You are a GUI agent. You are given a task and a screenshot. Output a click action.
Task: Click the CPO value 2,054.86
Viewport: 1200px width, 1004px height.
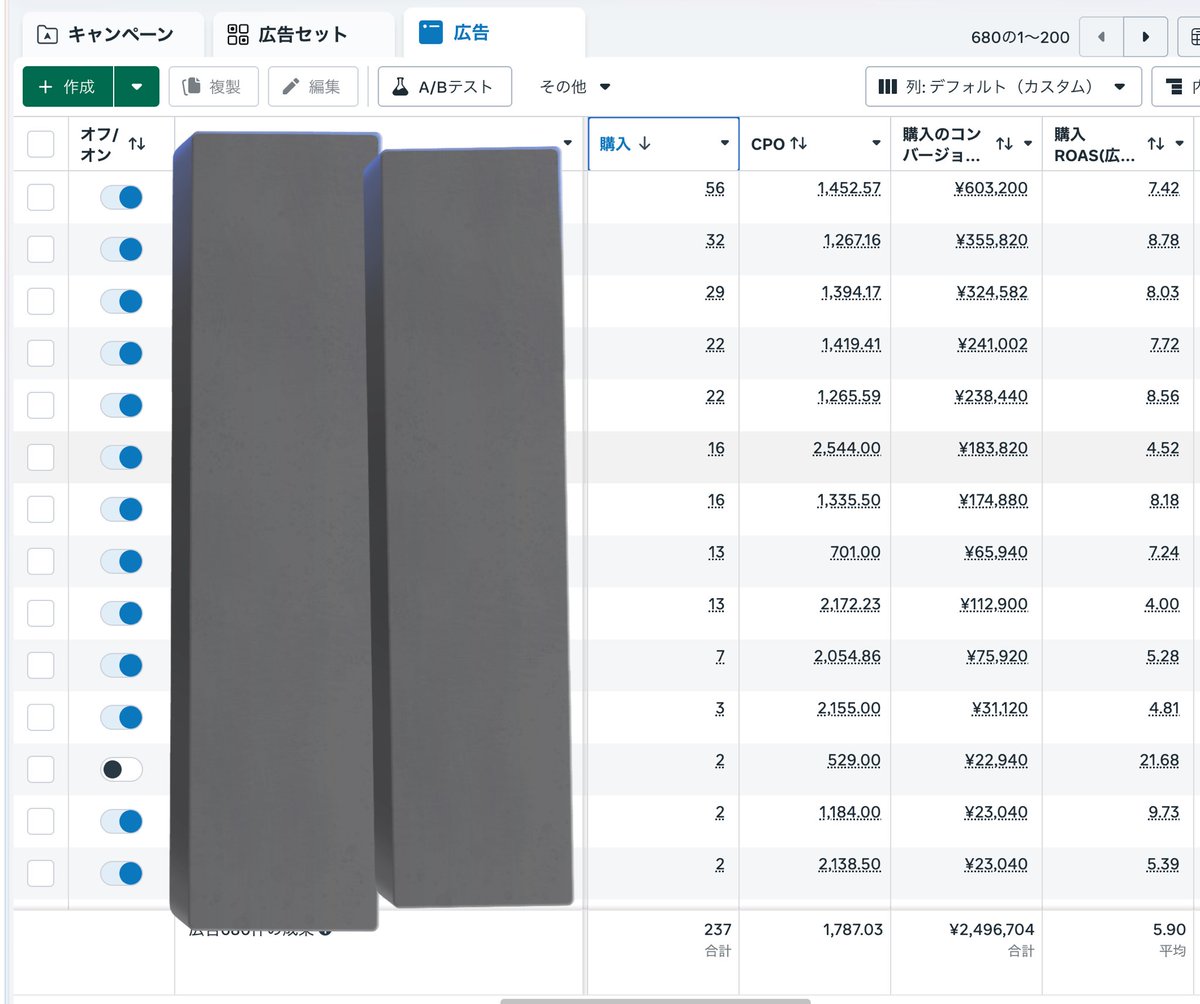pos(848,656)
